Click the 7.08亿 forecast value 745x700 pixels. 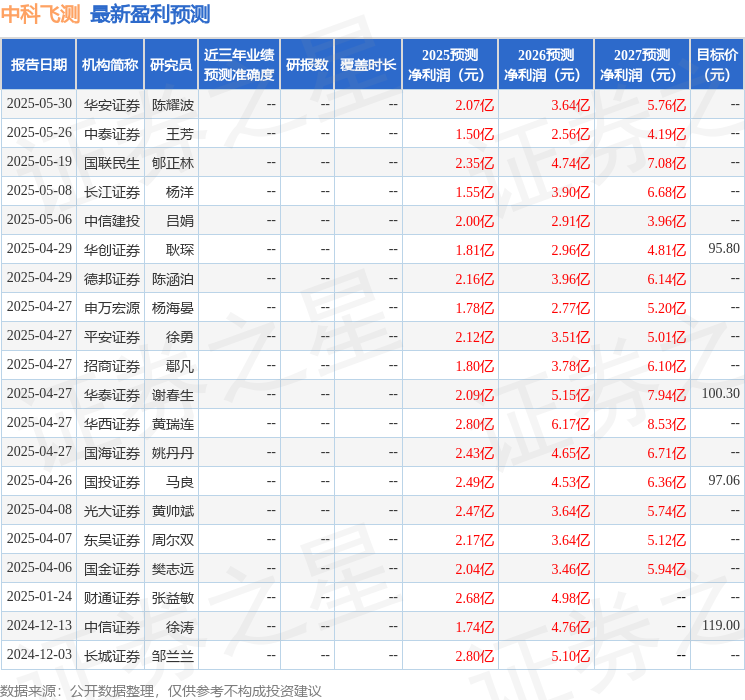(x=666, y=163)
